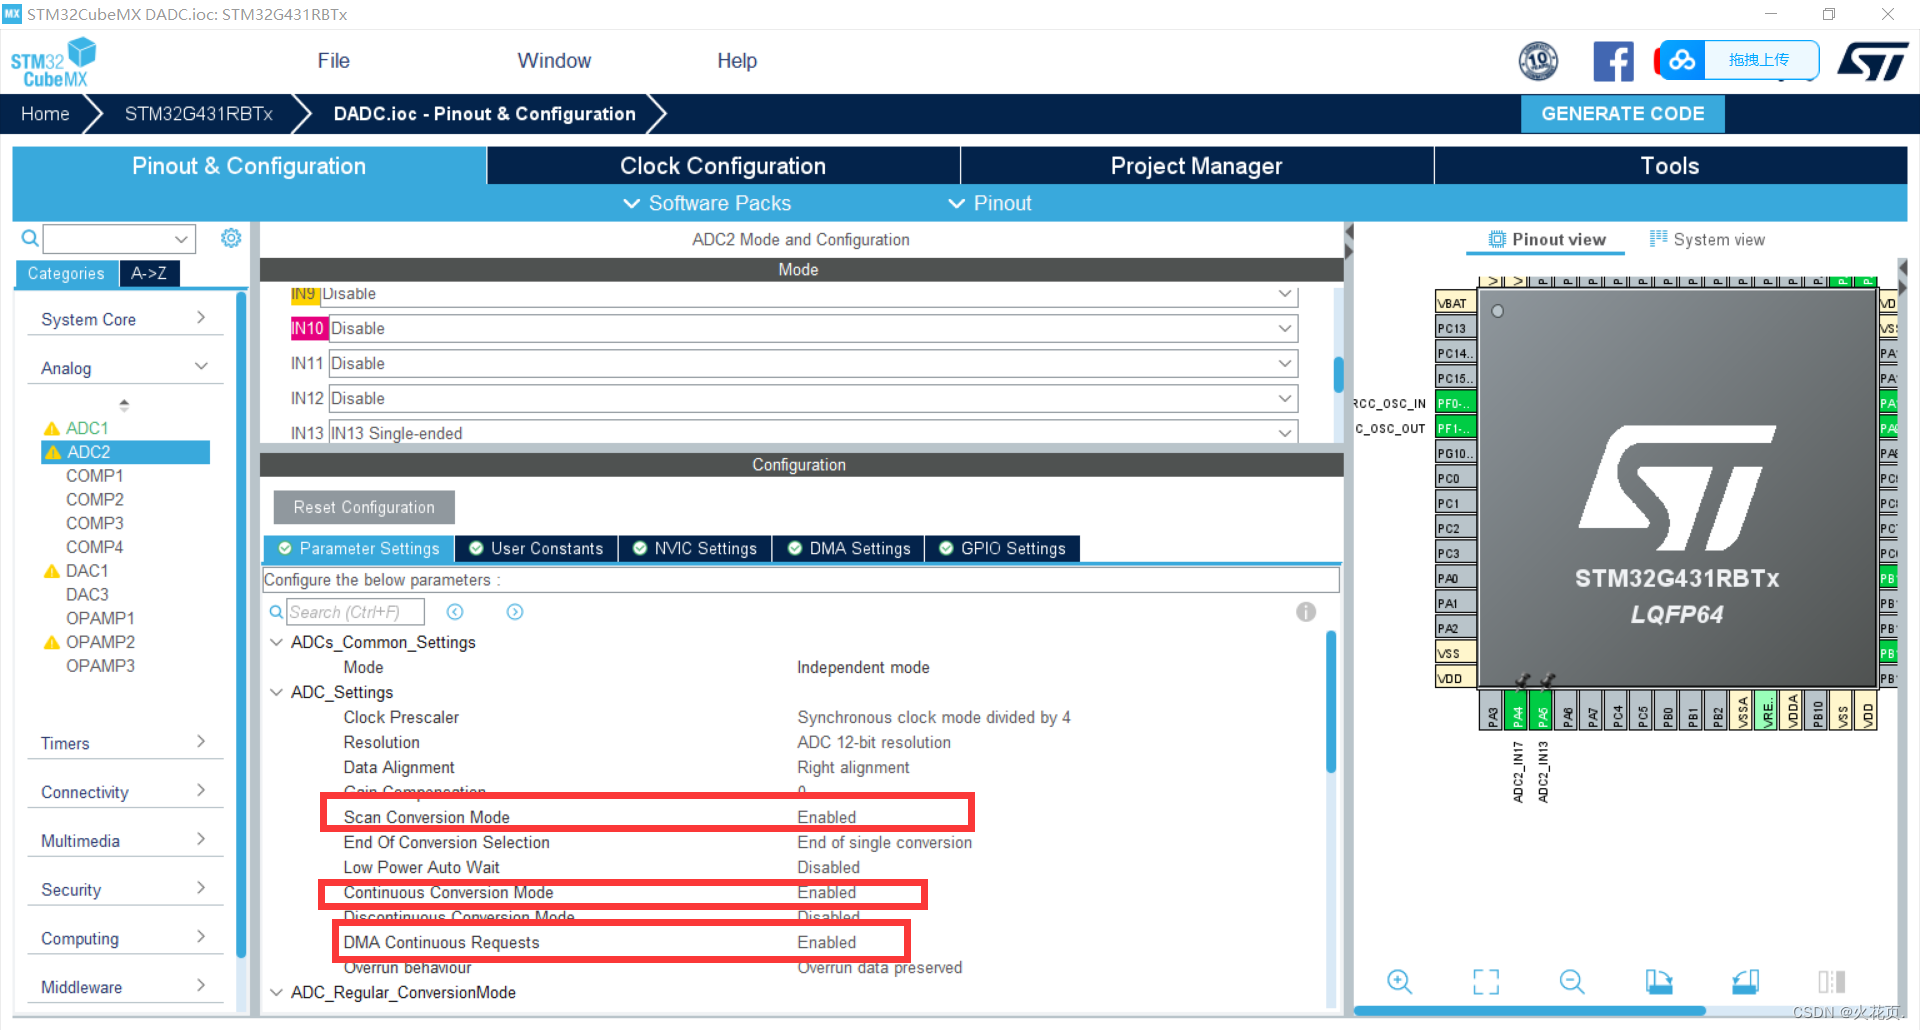
Task: Click the cloud upload icon
Action: tap(1682, 60)
